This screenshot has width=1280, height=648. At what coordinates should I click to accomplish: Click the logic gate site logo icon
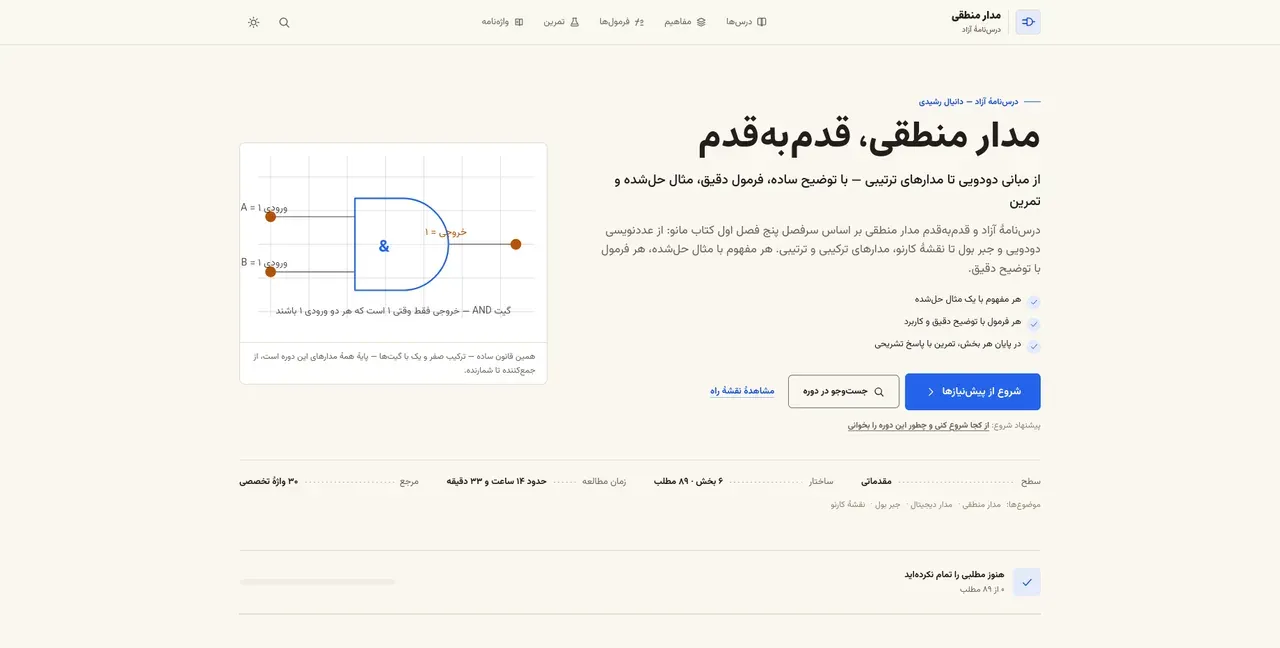1028,22
